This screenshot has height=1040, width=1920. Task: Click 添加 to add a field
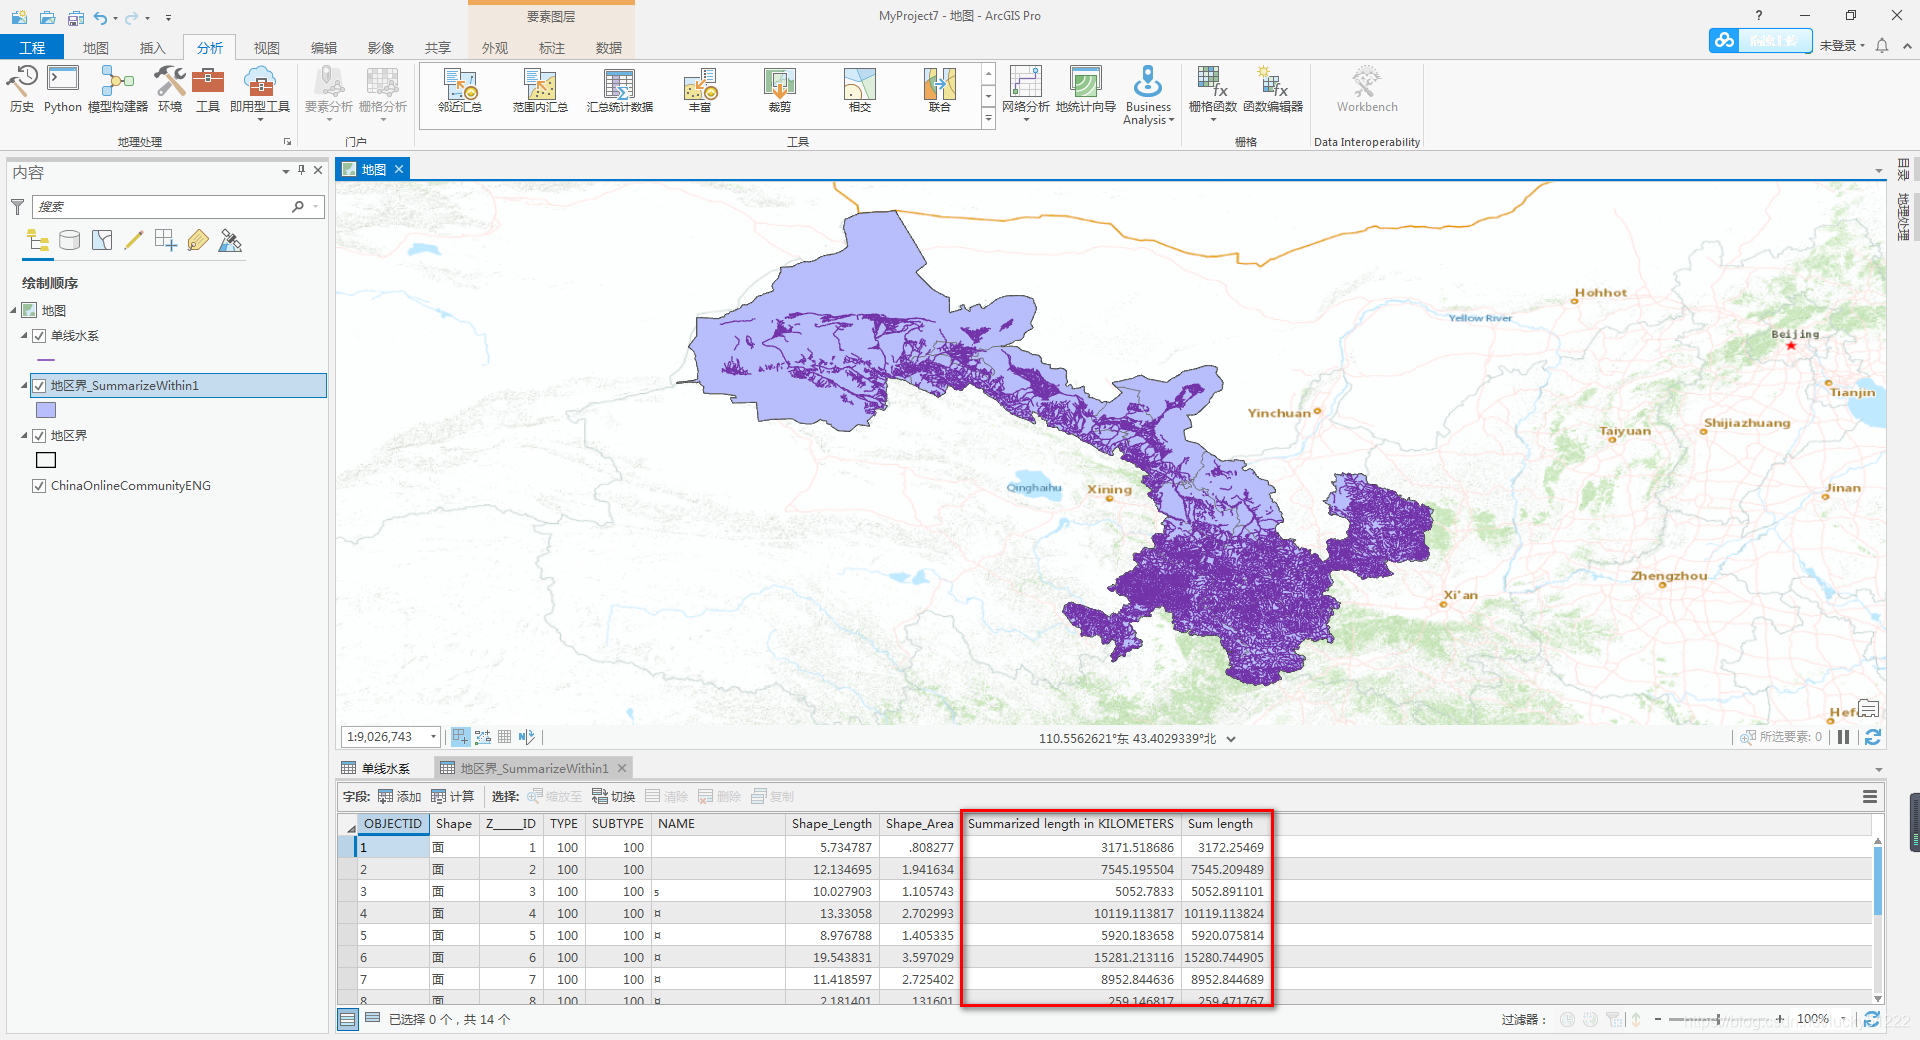tap(399, 797)
